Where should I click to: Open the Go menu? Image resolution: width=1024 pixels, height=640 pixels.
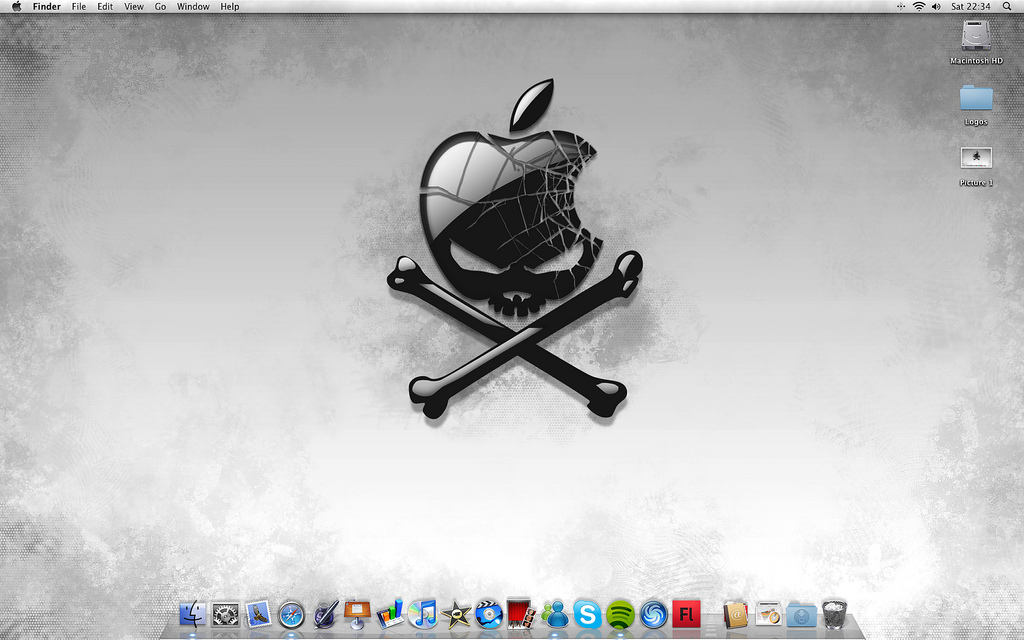pos(161,7)
